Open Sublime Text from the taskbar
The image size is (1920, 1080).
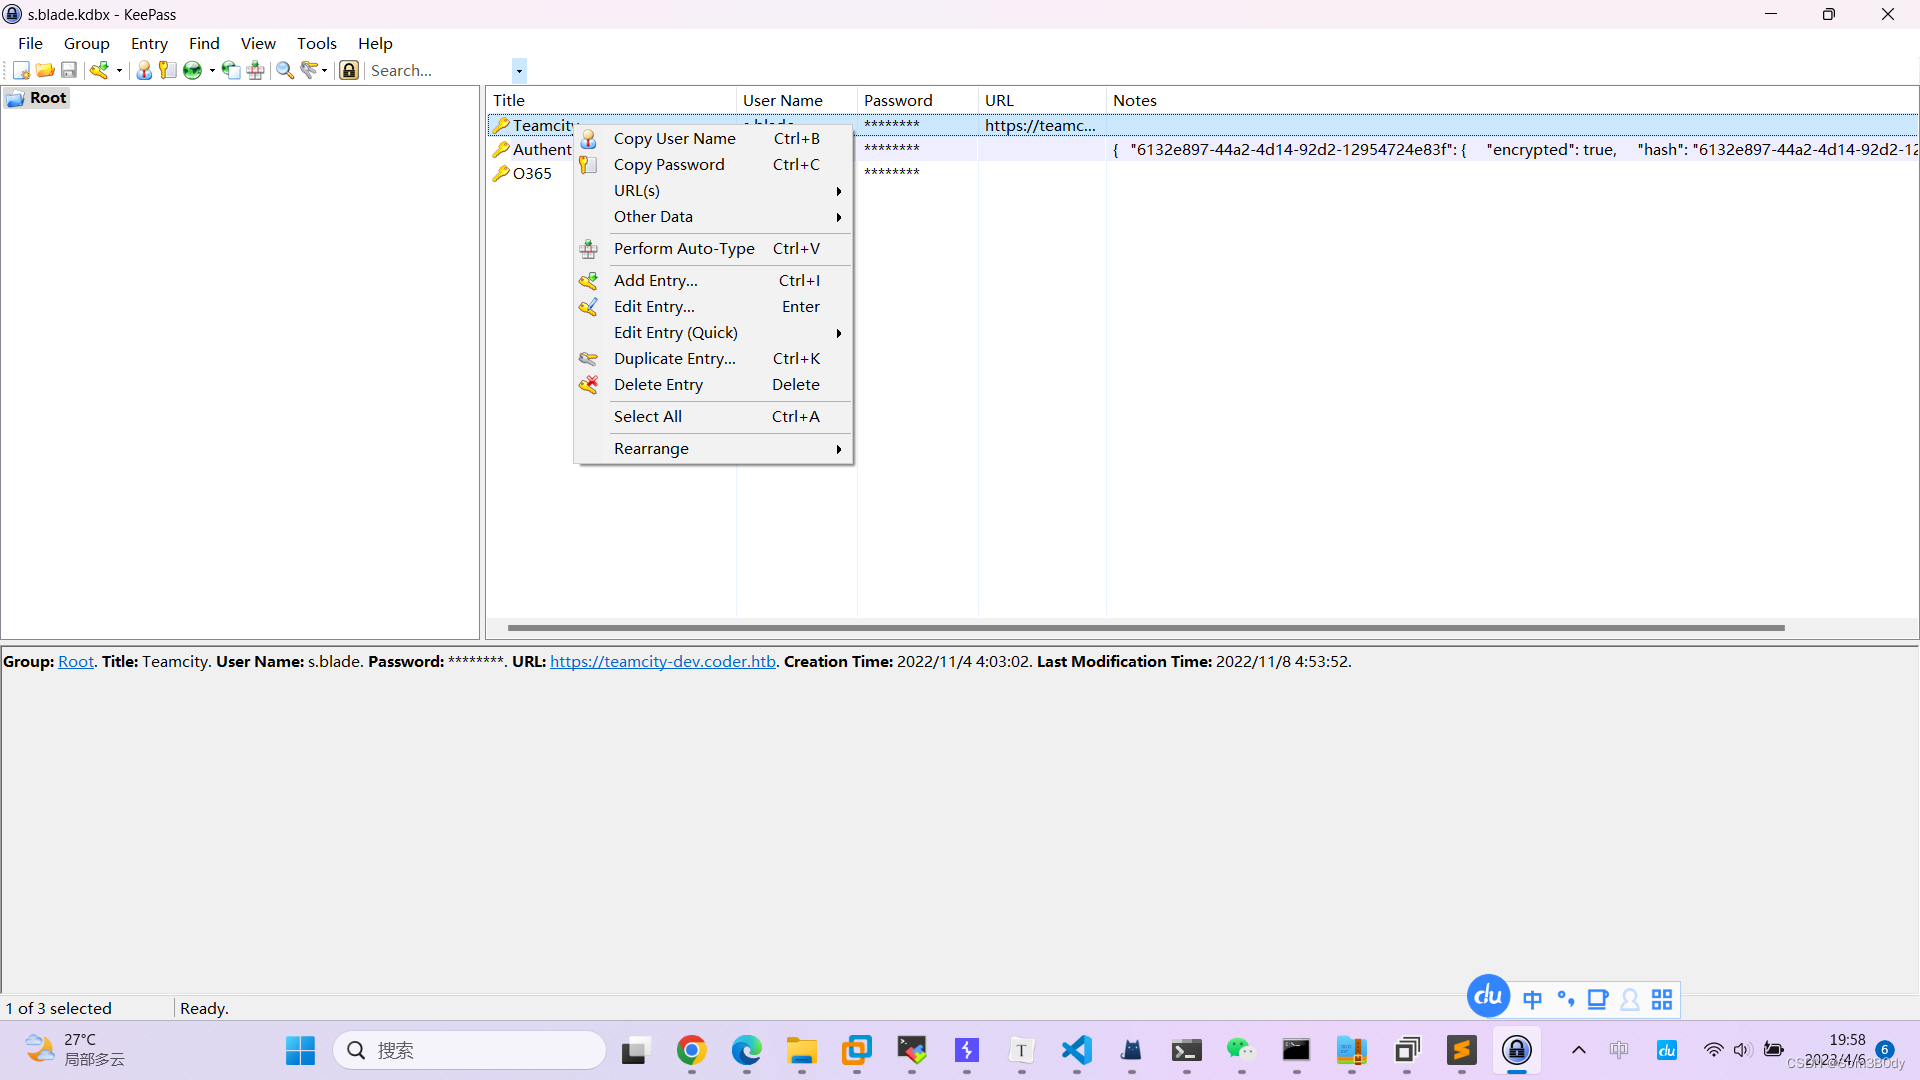(1461, 1050)
